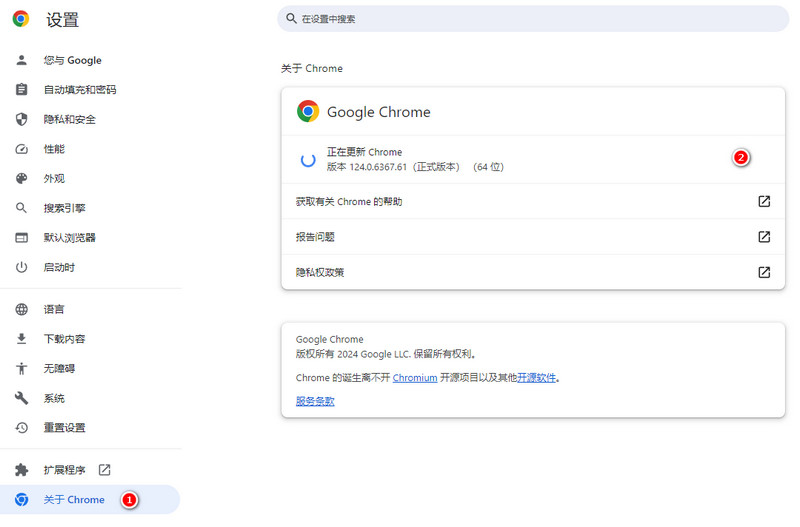This screenshot has height=527, width=800.
Task: Click the external link icon beside 扩展程序
Action: pyautogui.click(x=104, y=470)
